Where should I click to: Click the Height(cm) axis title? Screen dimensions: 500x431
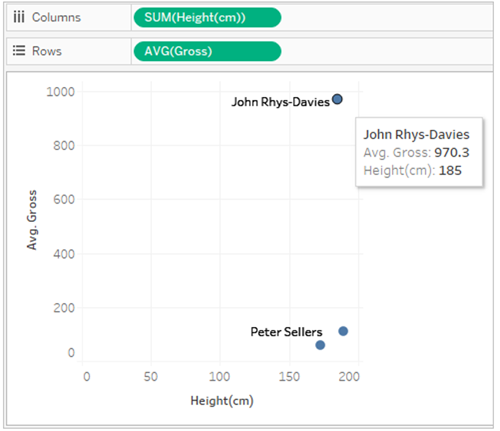coord(222,401)
